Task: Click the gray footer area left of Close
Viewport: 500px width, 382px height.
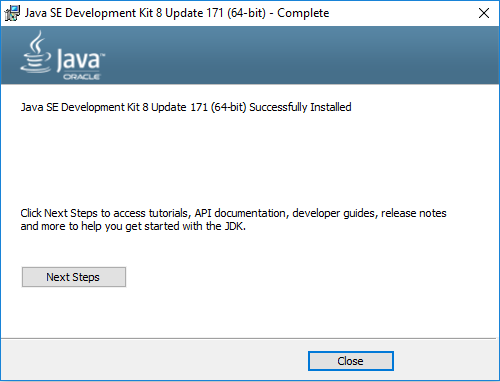Action: [x=153, y=361]
